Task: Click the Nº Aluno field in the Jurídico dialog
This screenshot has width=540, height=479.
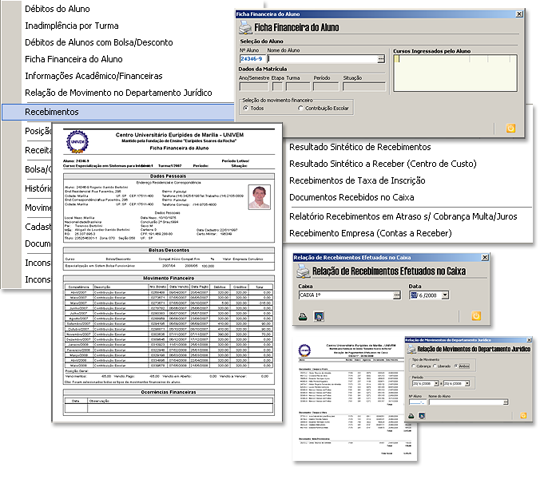Action: (417, 402)
